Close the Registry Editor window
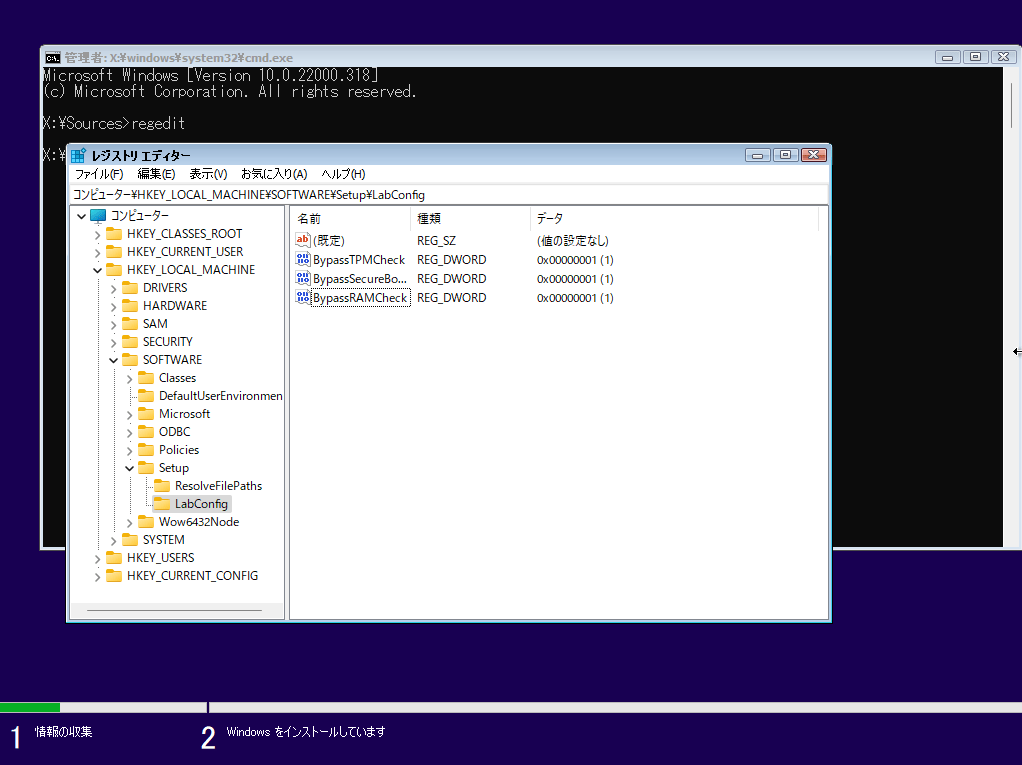Viewport: 1022px width, 765px height. coord(814,155)
